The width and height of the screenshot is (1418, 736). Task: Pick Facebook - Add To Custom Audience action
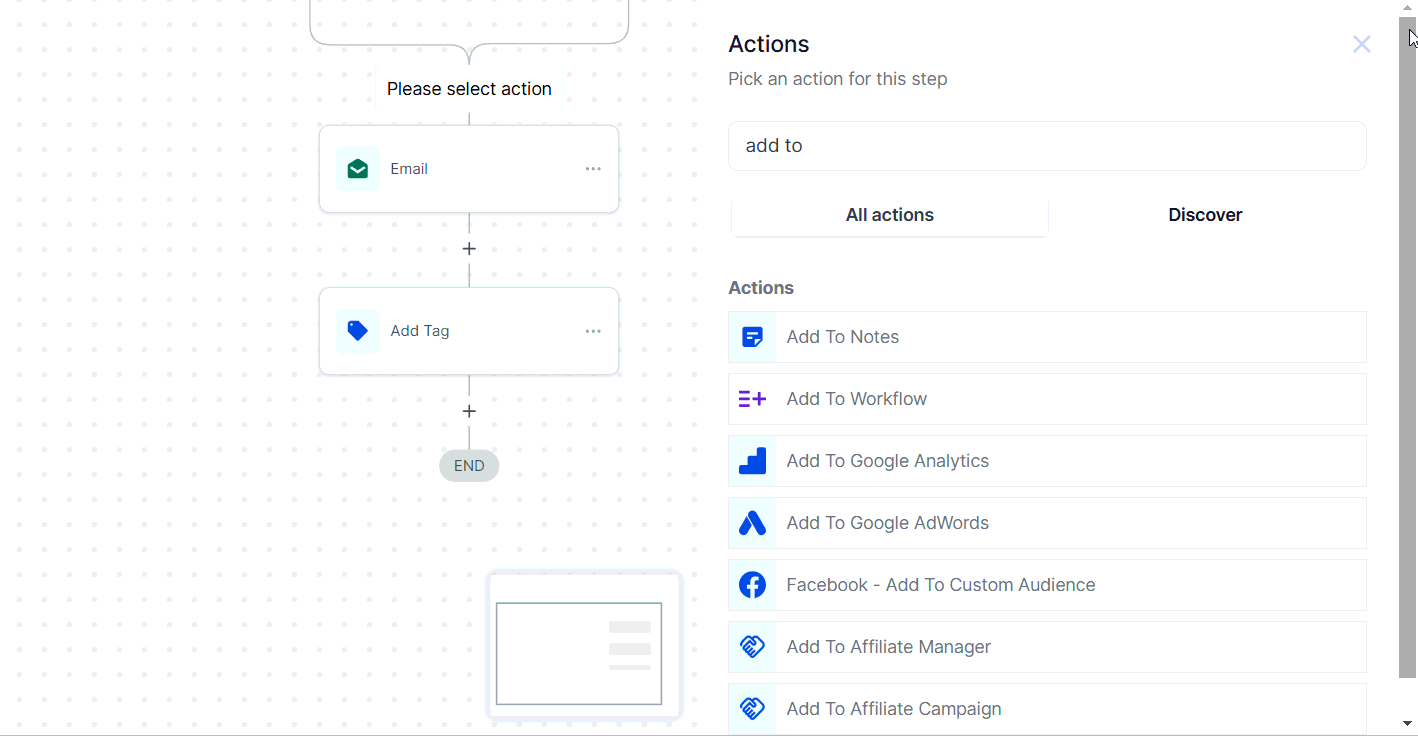[x=1047, y=585]
